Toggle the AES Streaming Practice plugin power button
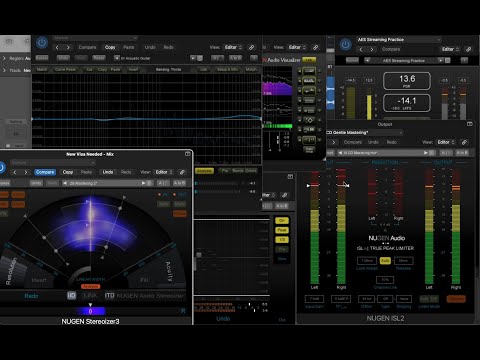 (x=346, y=44)
